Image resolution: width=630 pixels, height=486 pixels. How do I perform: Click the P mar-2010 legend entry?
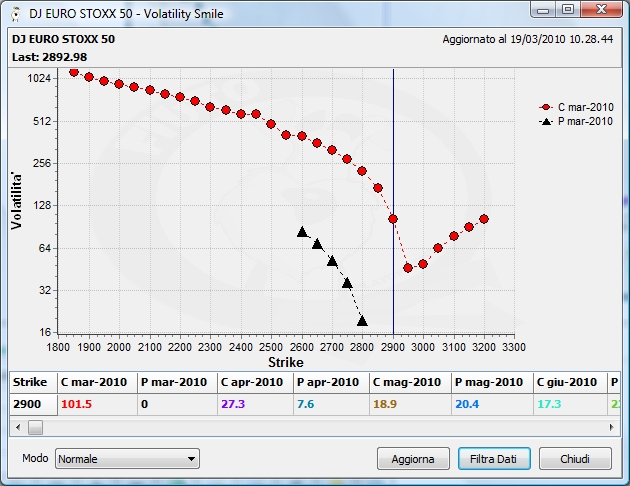click(x=576, y=121)
